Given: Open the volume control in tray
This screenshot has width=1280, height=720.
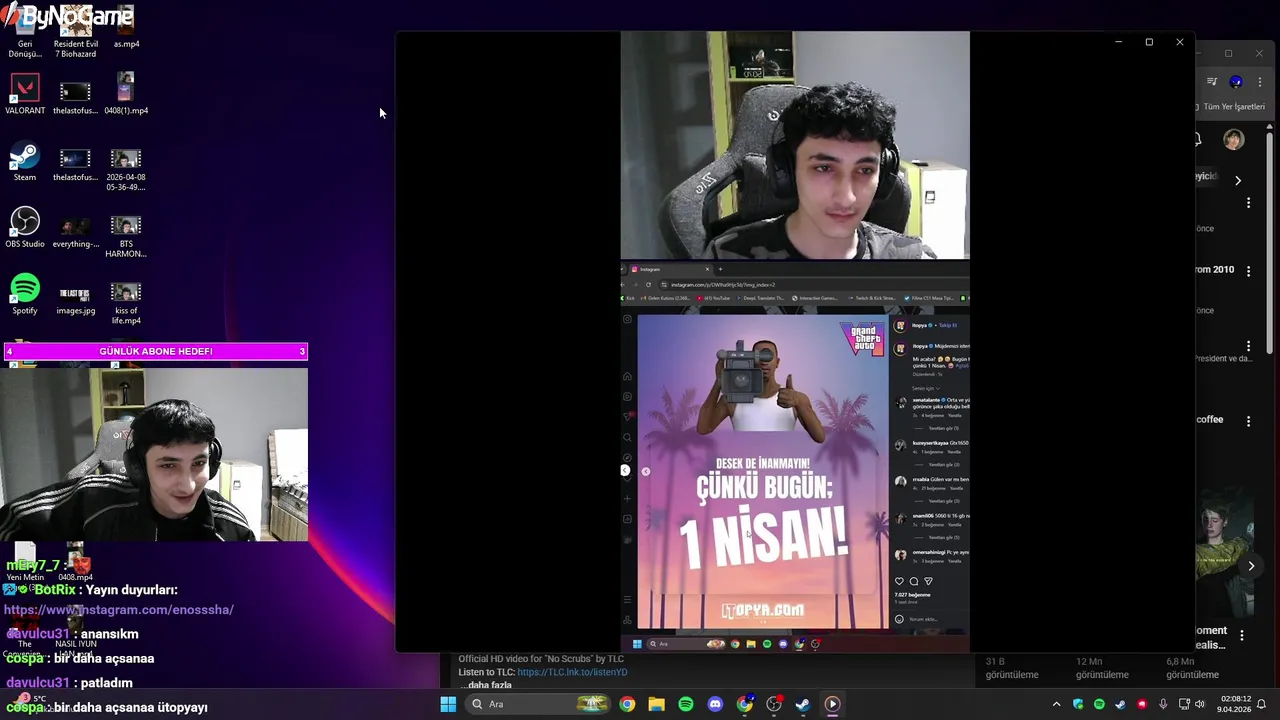Looking at the screenshot, I should point(1200,704).
